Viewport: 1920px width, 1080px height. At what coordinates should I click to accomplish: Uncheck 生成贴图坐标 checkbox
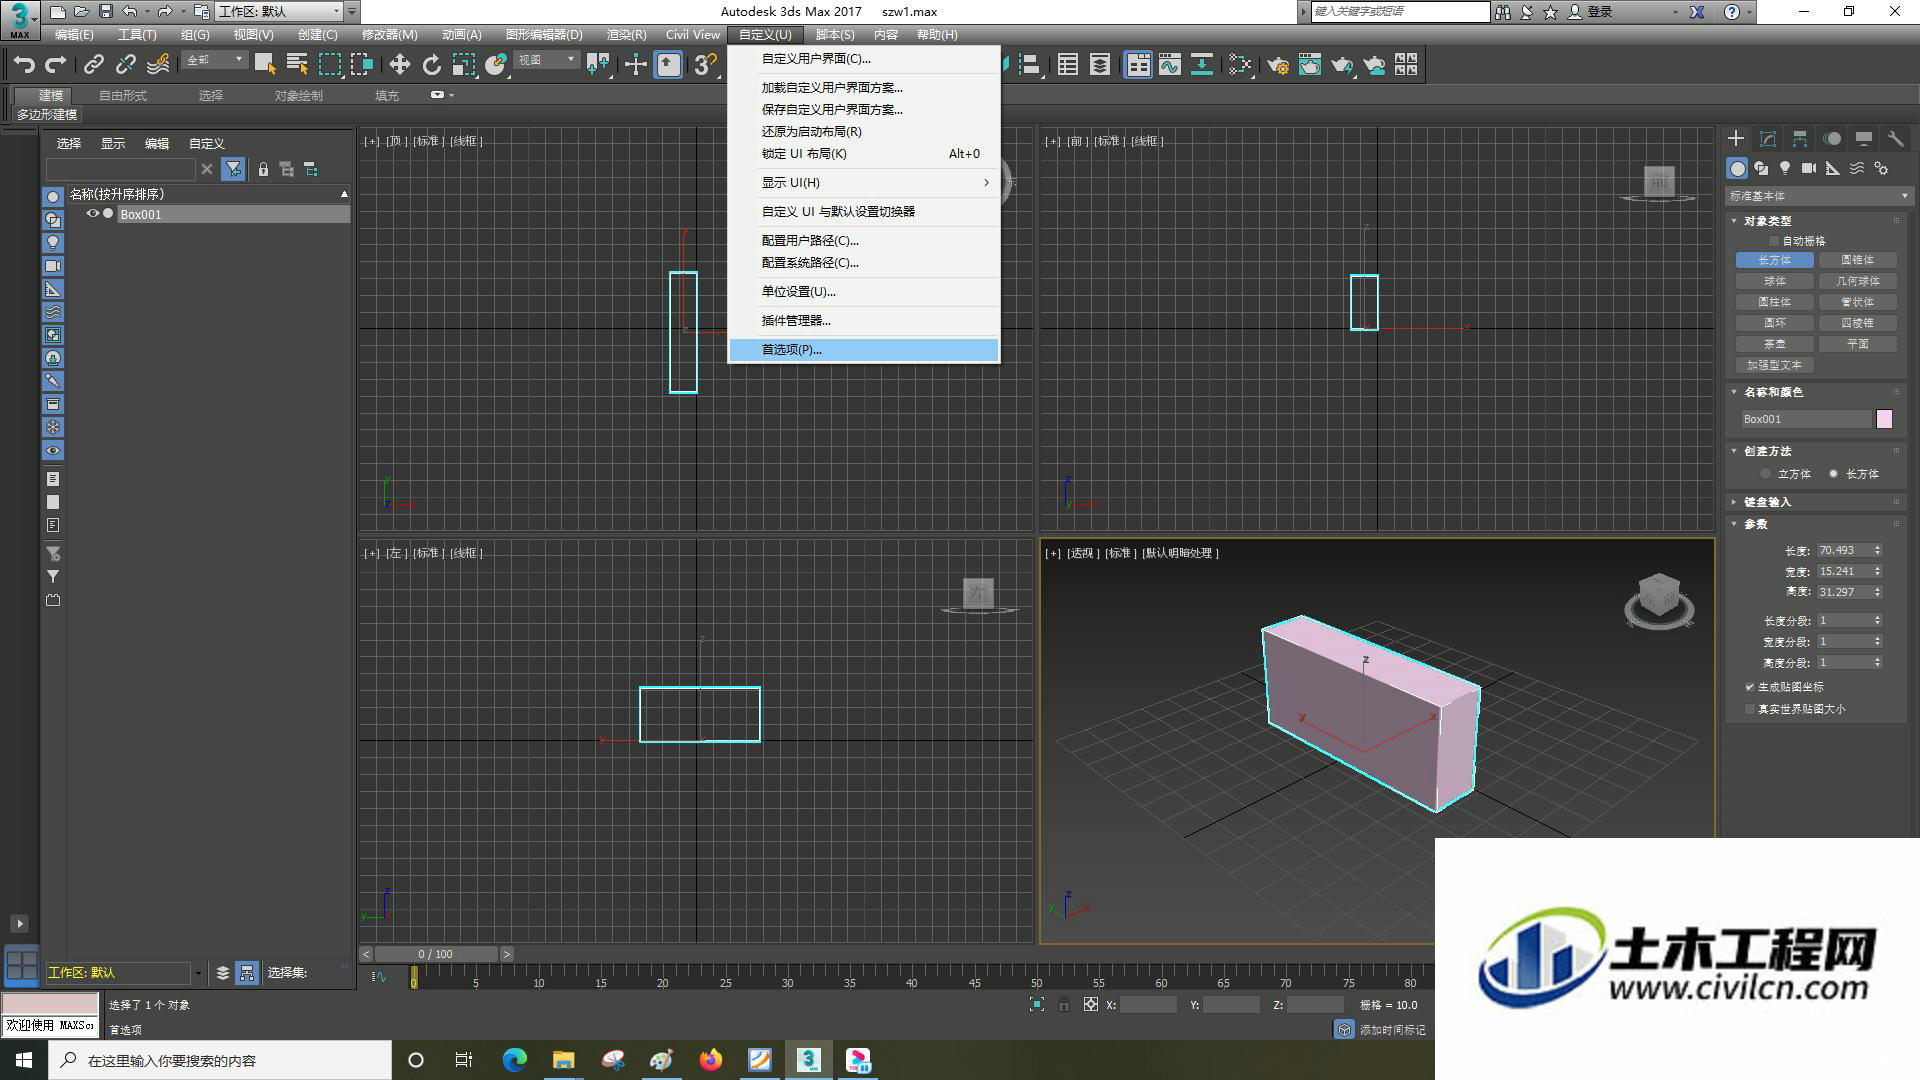click(x=1750, y=687)
